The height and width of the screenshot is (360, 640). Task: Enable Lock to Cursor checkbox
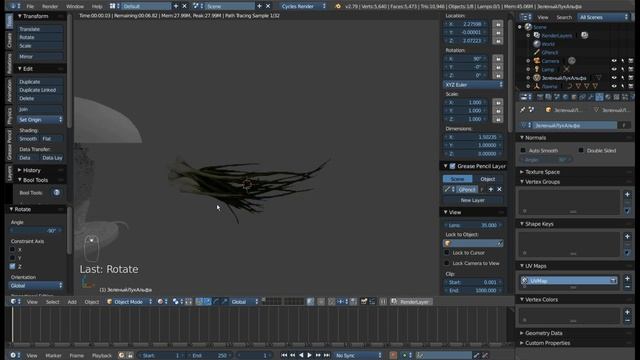[x=447, y=253]
